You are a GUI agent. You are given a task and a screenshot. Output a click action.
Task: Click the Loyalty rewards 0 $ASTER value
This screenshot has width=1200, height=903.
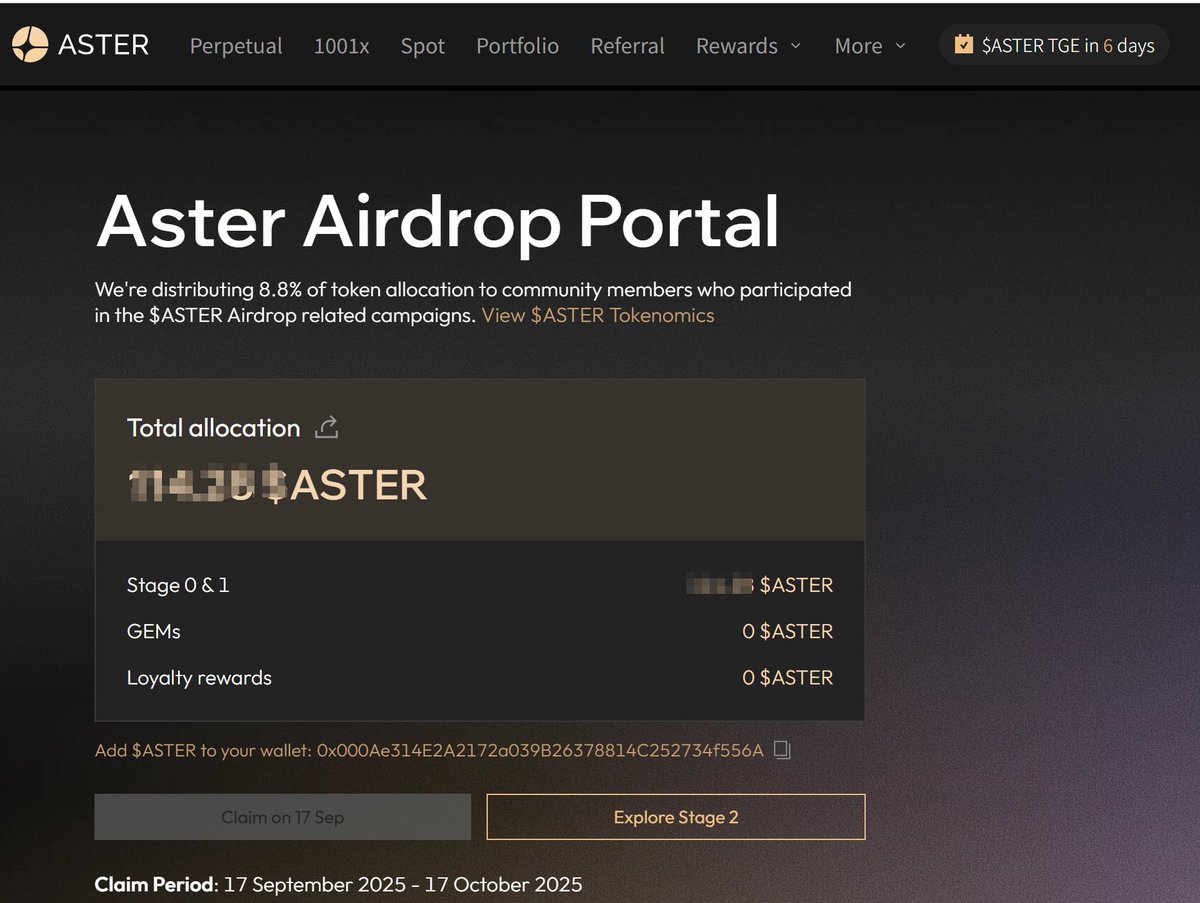[x=787, y=678]
